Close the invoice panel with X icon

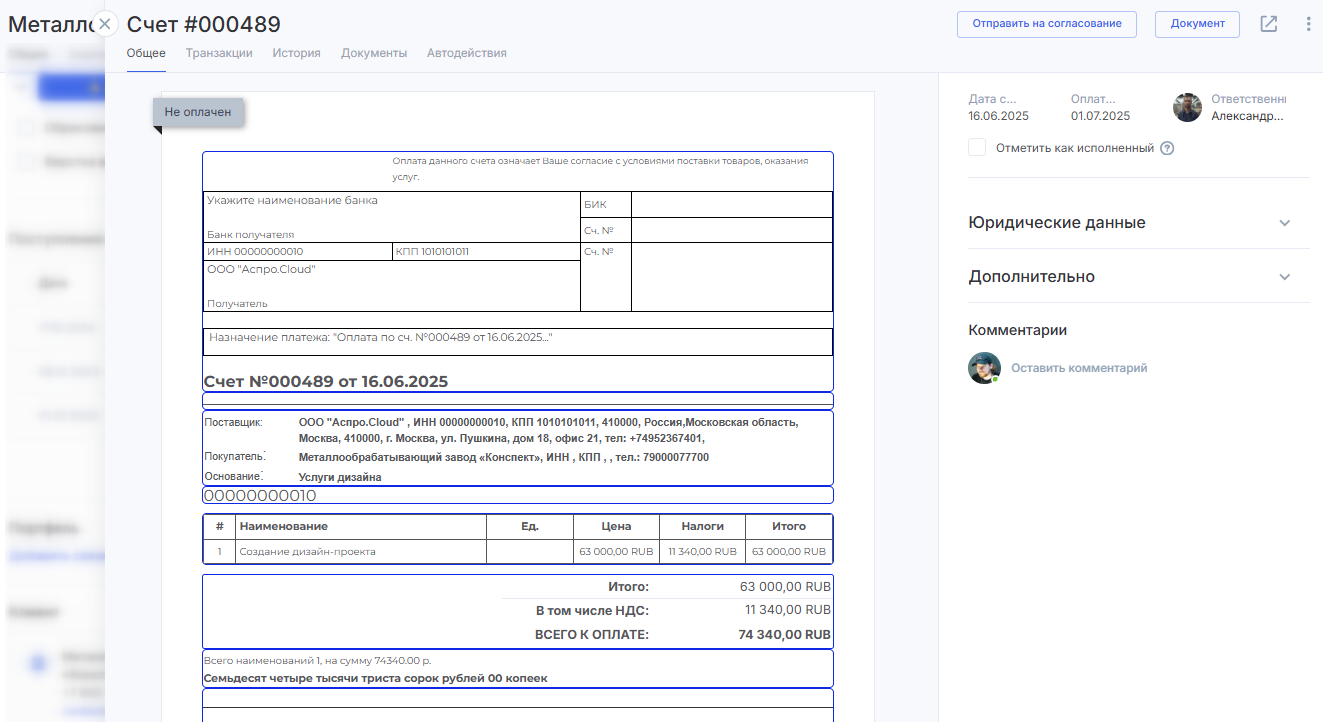tap(105, 24)
